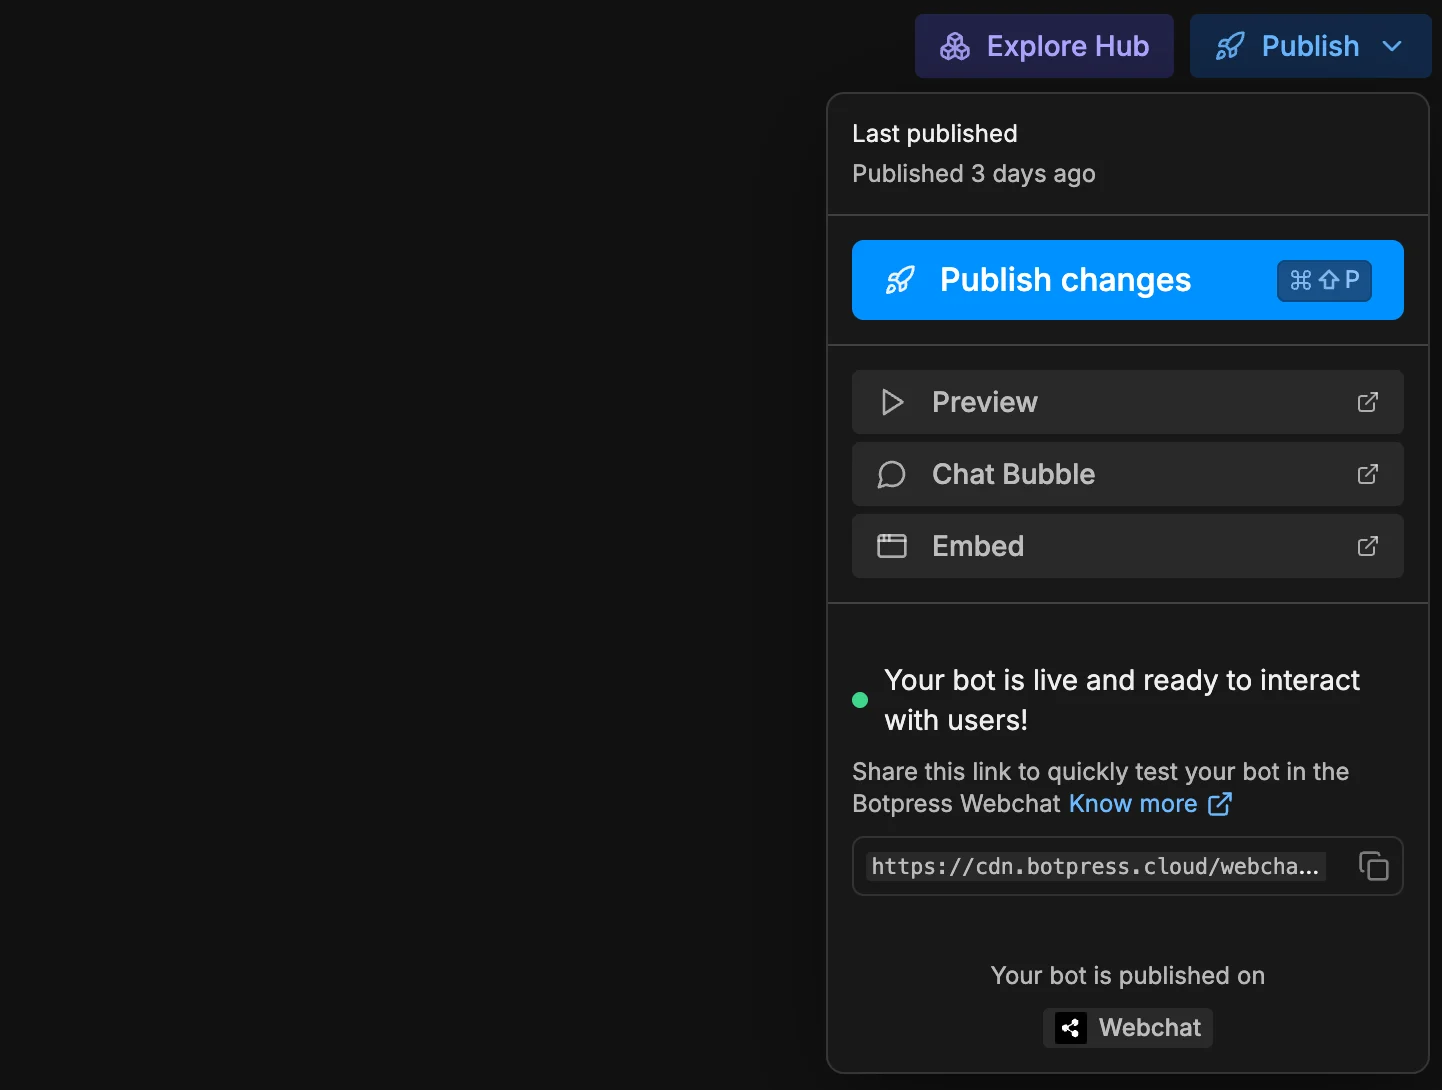This screenshot has width=1442, height=1090.
Task: Click the green live status dot
Action: [860, 700]
